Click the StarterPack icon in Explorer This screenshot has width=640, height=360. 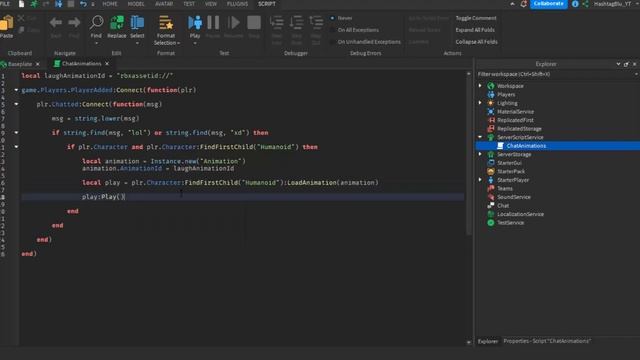(x=491, y=171)
